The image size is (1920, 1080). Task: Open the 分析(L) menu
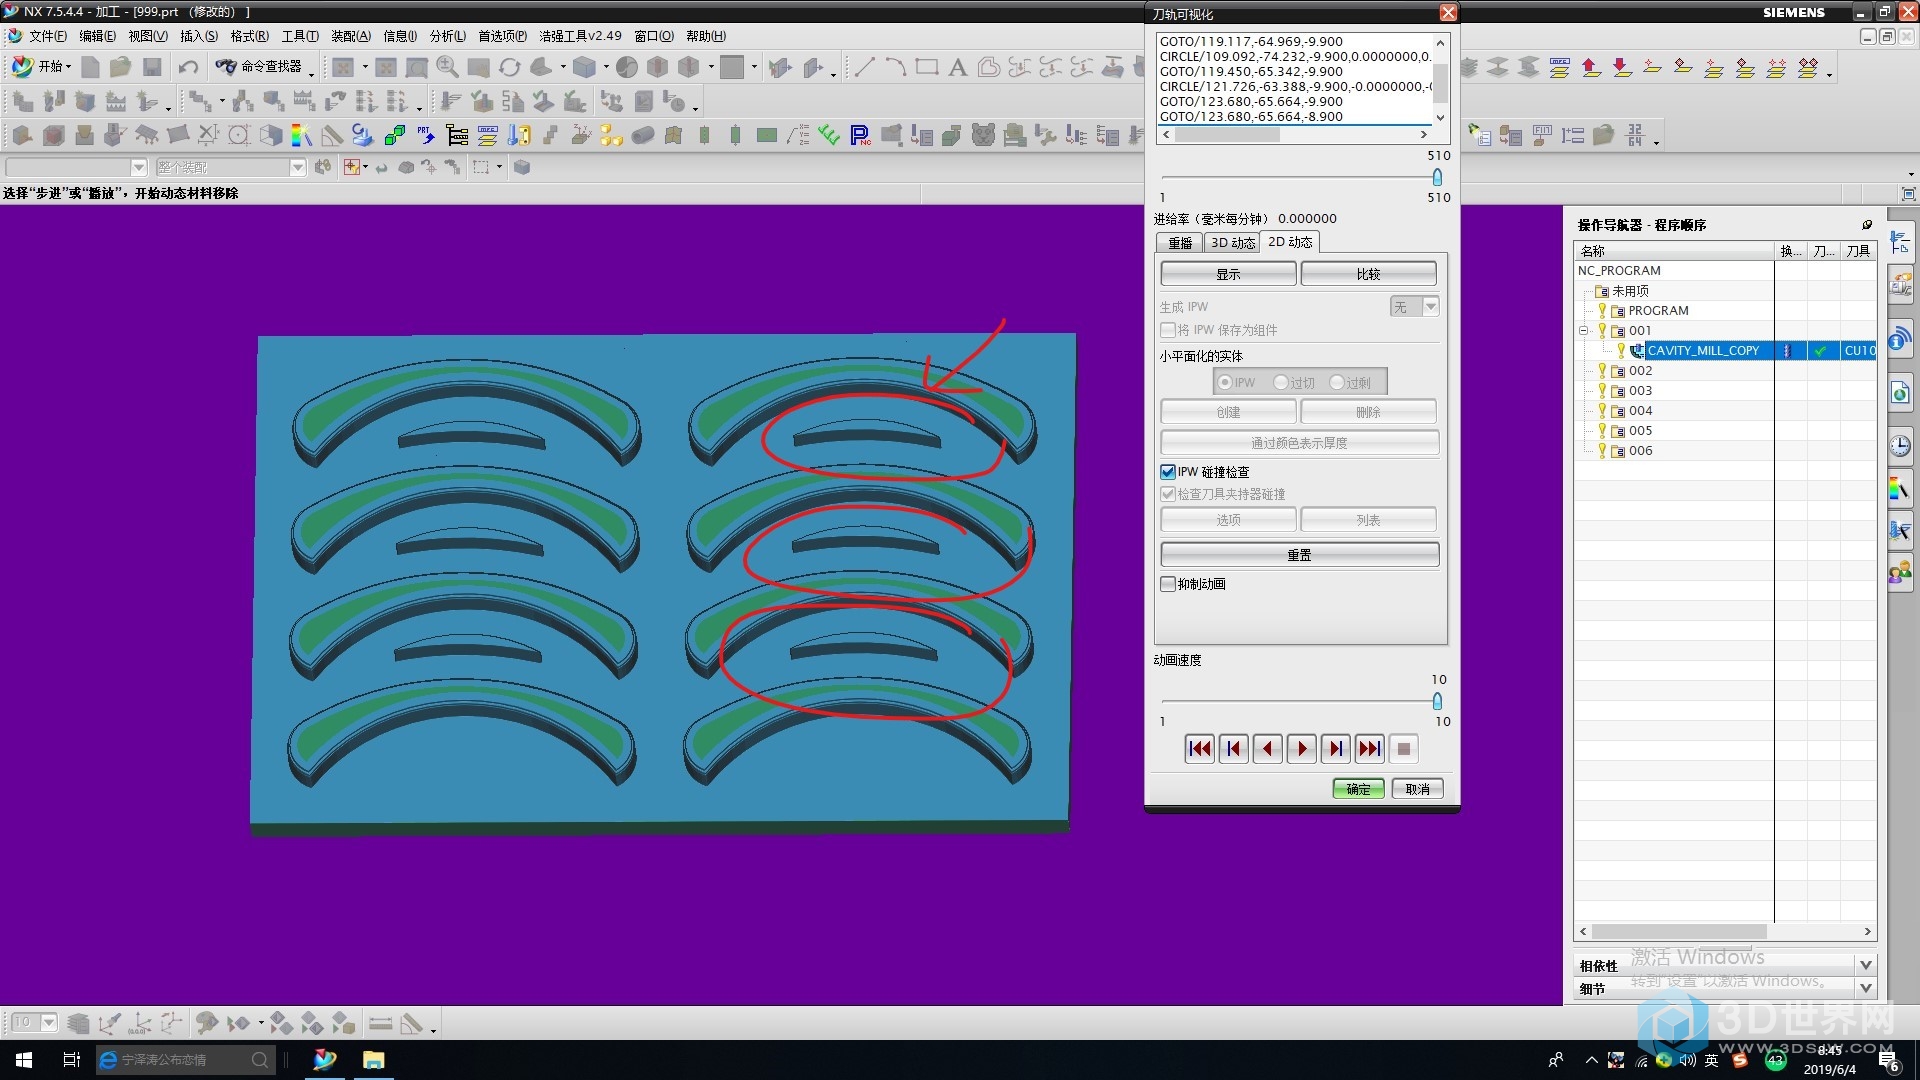tap(448, 36)
